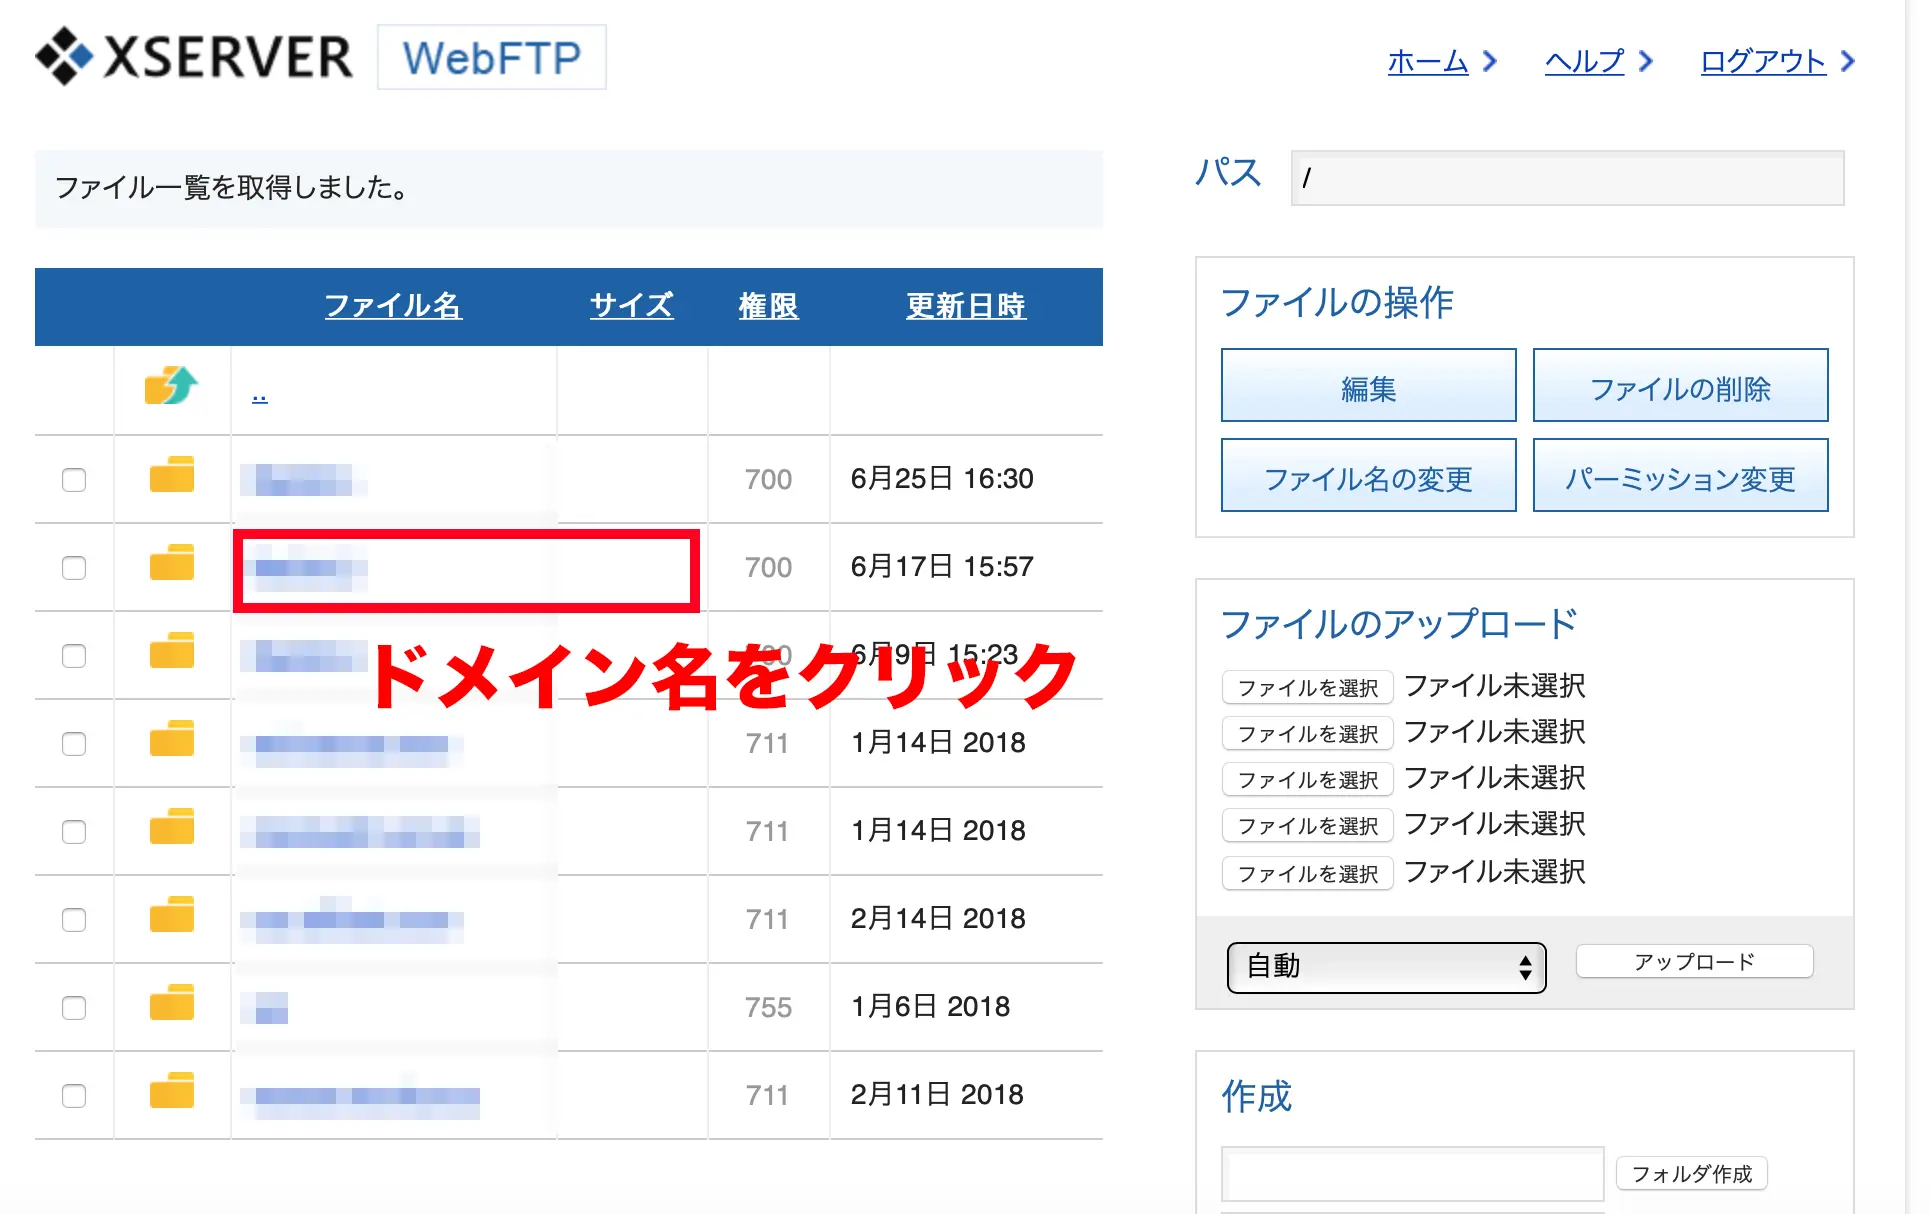
Task: Open the 自動 transfer mode dropdown
Action: (1386, 967)
